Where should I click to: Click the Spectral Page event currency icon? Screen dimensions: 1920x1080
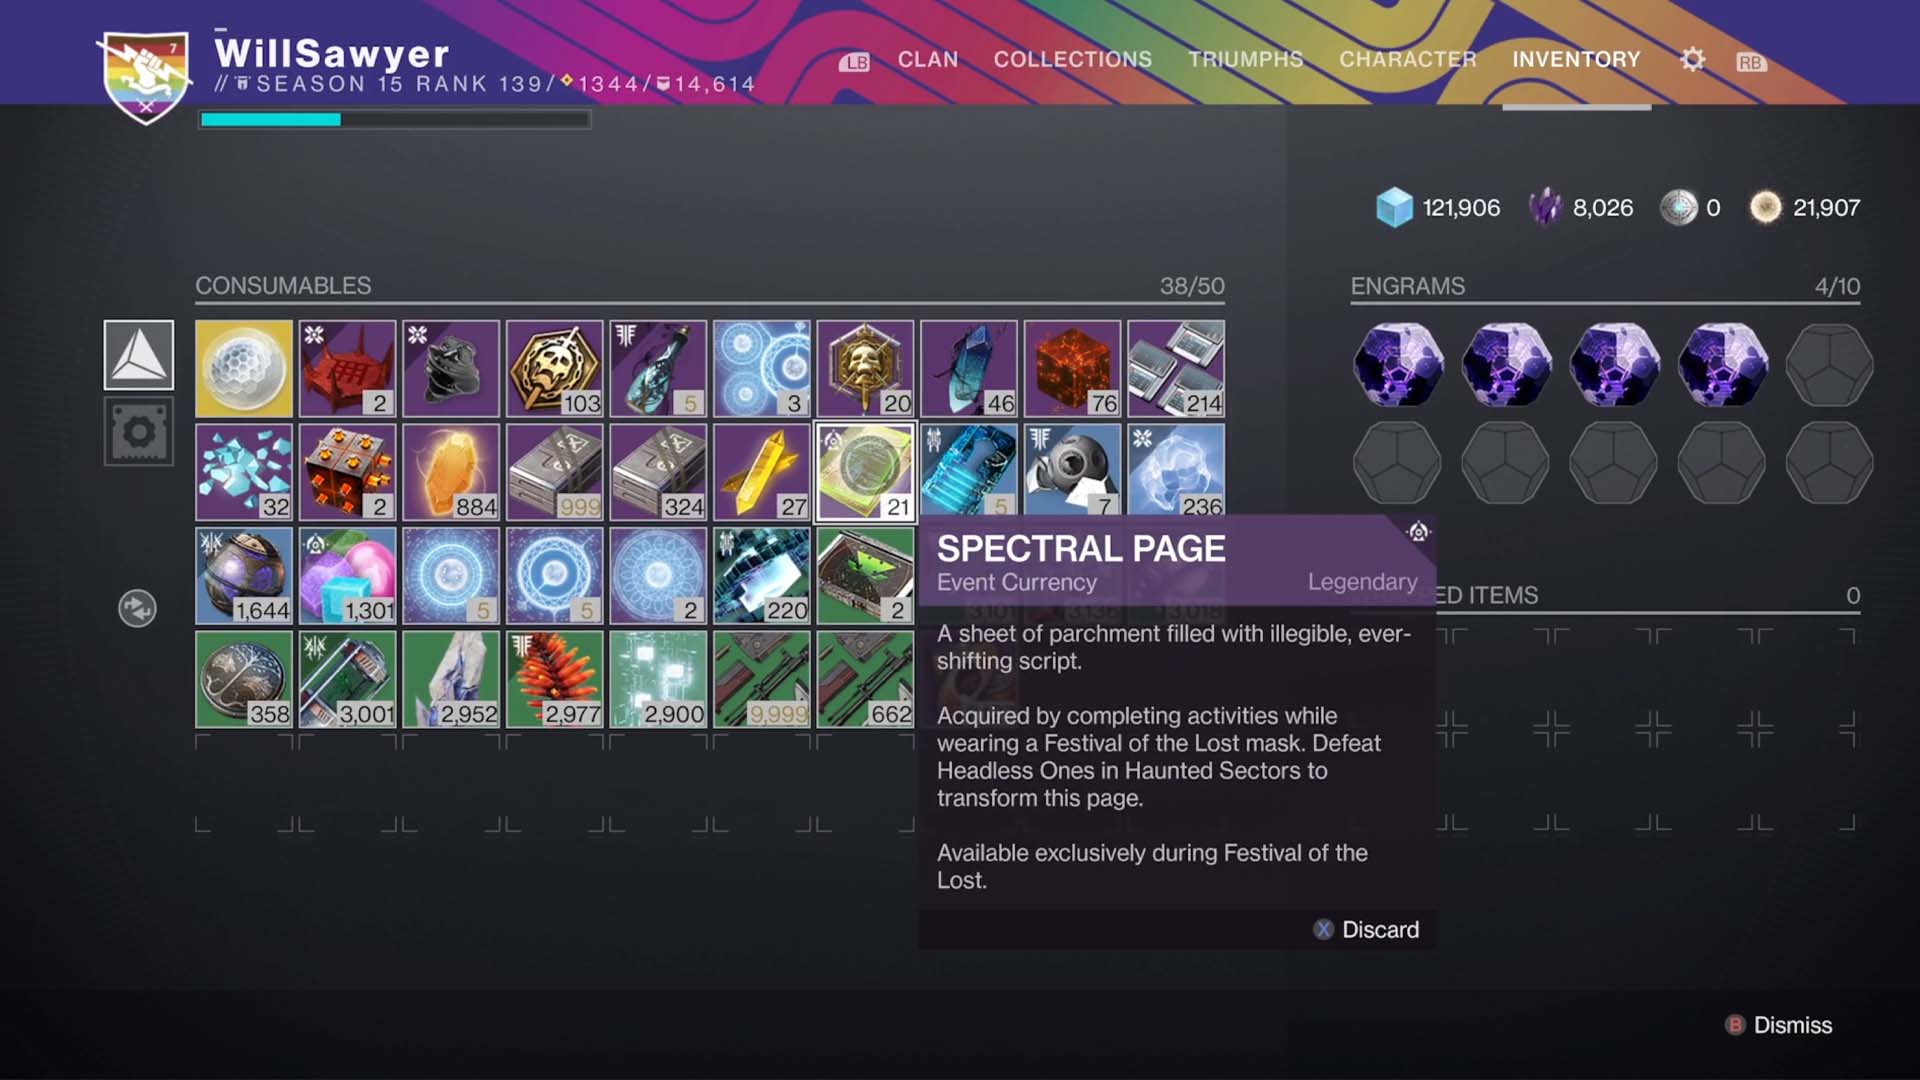(x=865, y=472)
